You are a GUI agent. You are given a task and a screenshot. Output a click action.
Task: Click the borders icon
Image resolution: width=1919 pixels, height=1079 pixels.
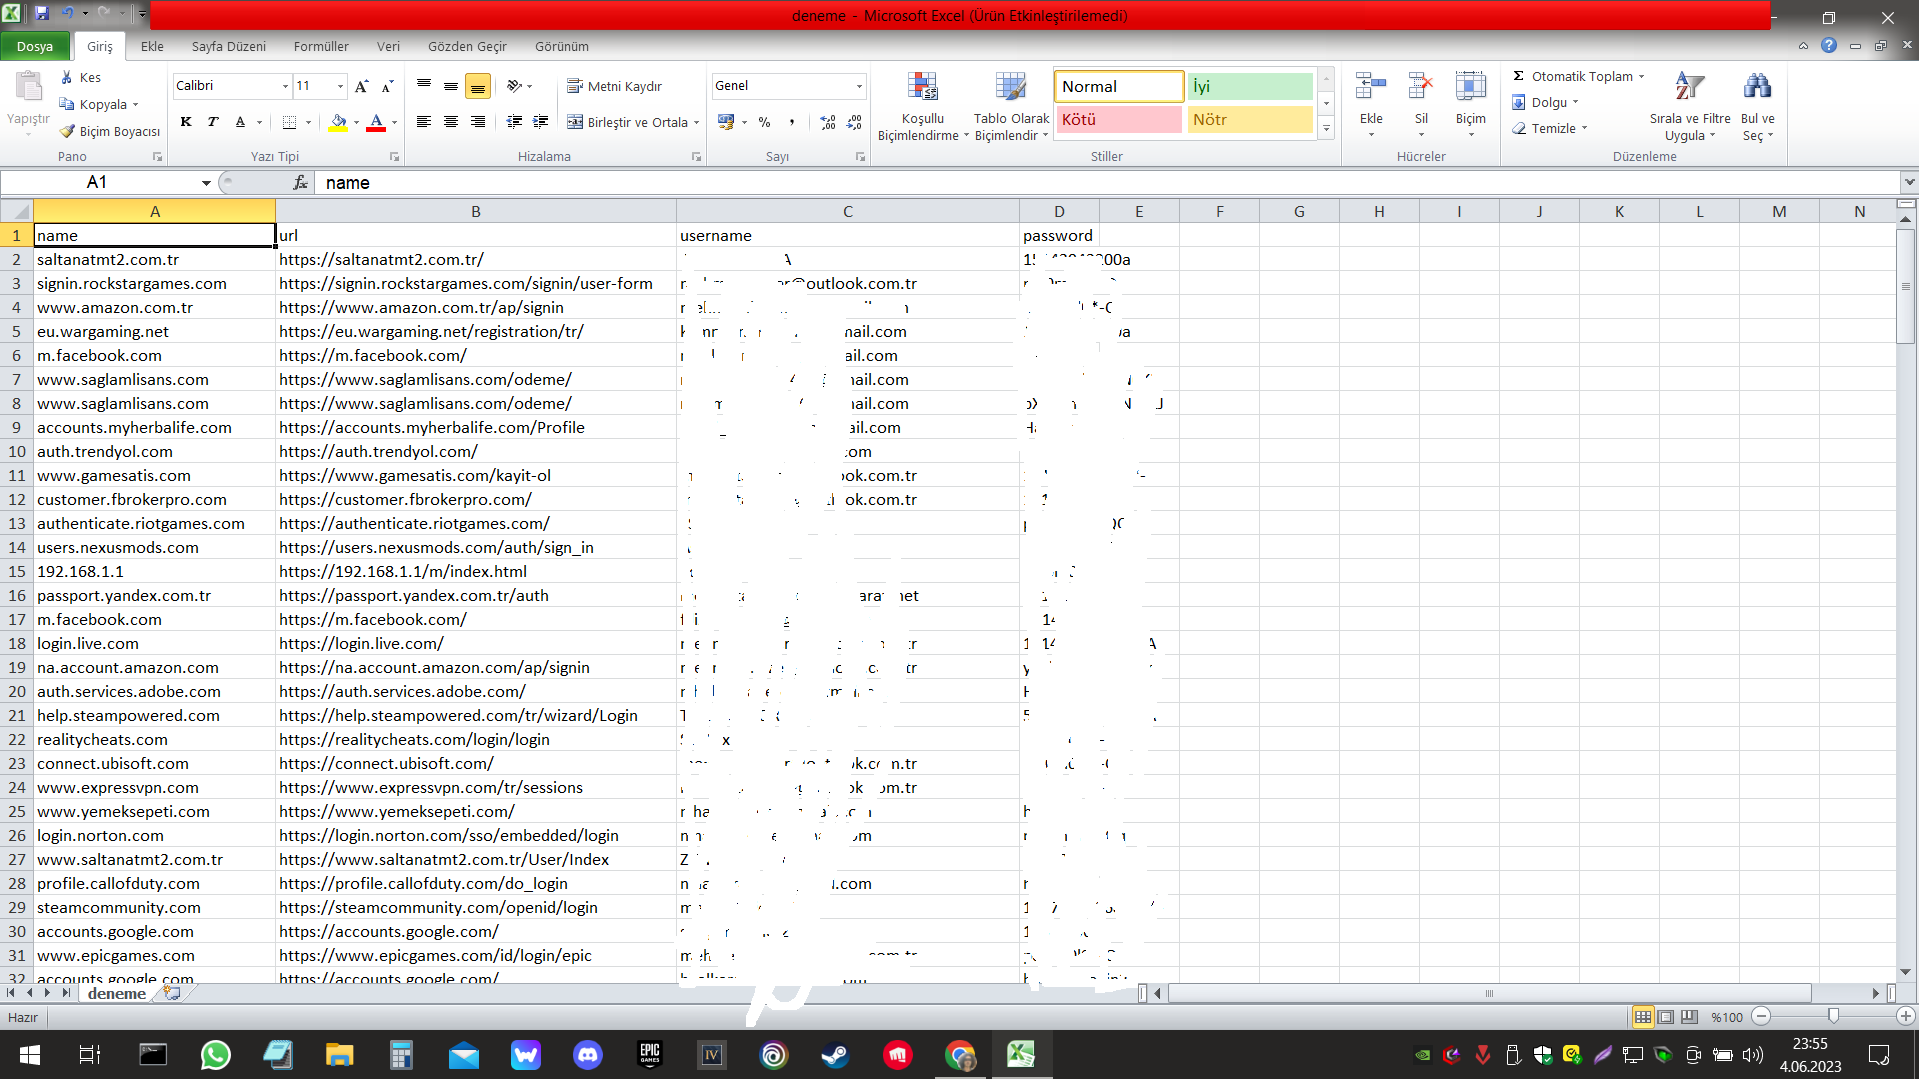pos(289,122)
